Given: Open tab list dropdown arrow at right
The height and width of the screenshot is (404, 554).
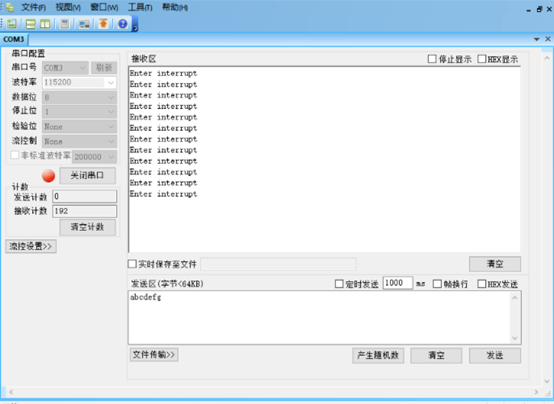Looking at the screenshot, I should tap(536, 39).
